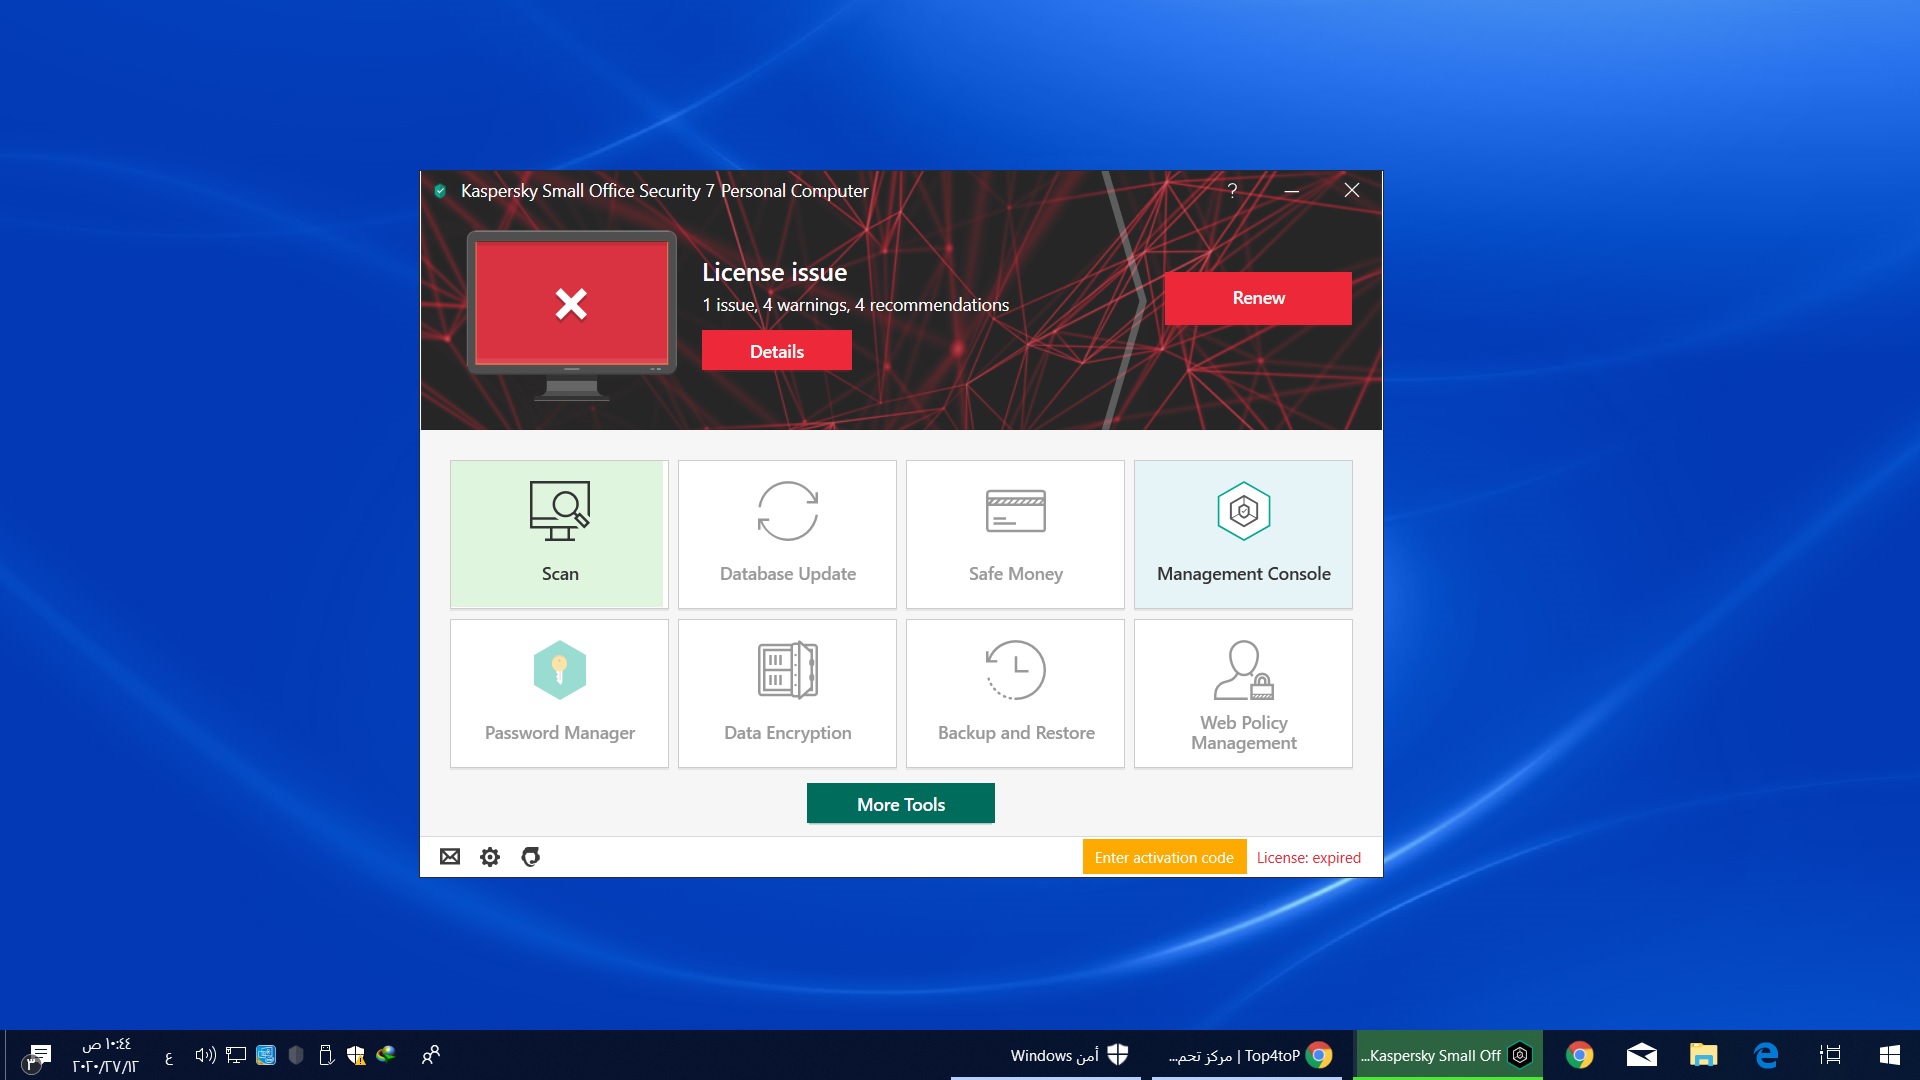The image size is (1920, 1080).
Task: Click Safely Remove Hardware tray icon
Action: [326, 1055]
